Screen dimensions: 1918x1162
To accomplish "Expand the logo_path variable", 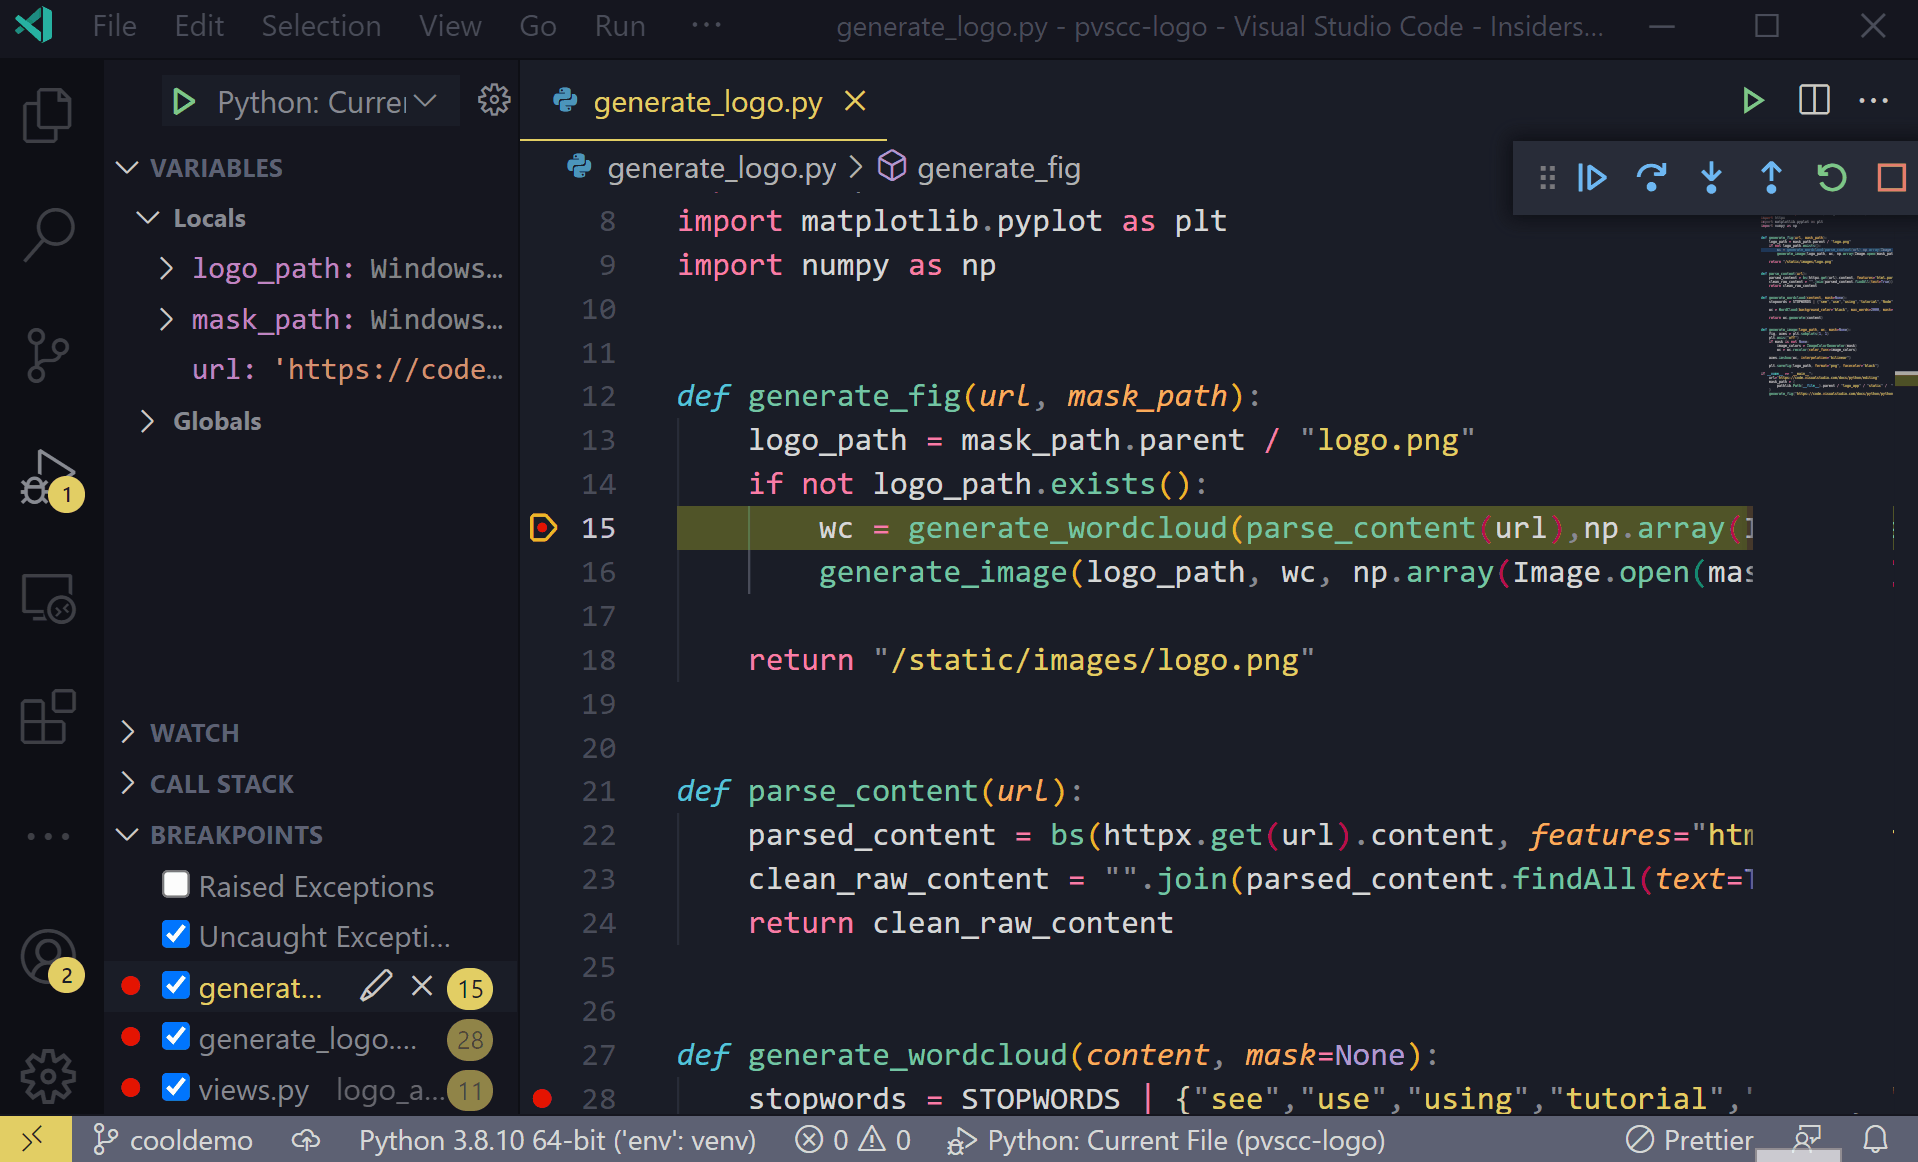I will point(166,268).
